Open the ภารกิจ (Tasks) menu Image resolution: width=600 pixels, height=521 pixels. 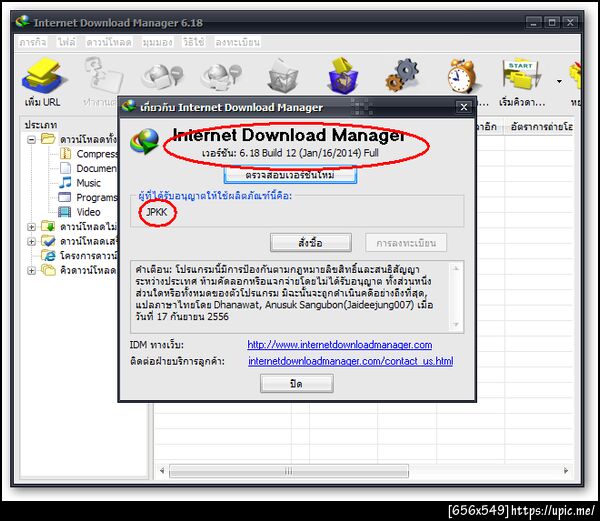click(33, 42)
